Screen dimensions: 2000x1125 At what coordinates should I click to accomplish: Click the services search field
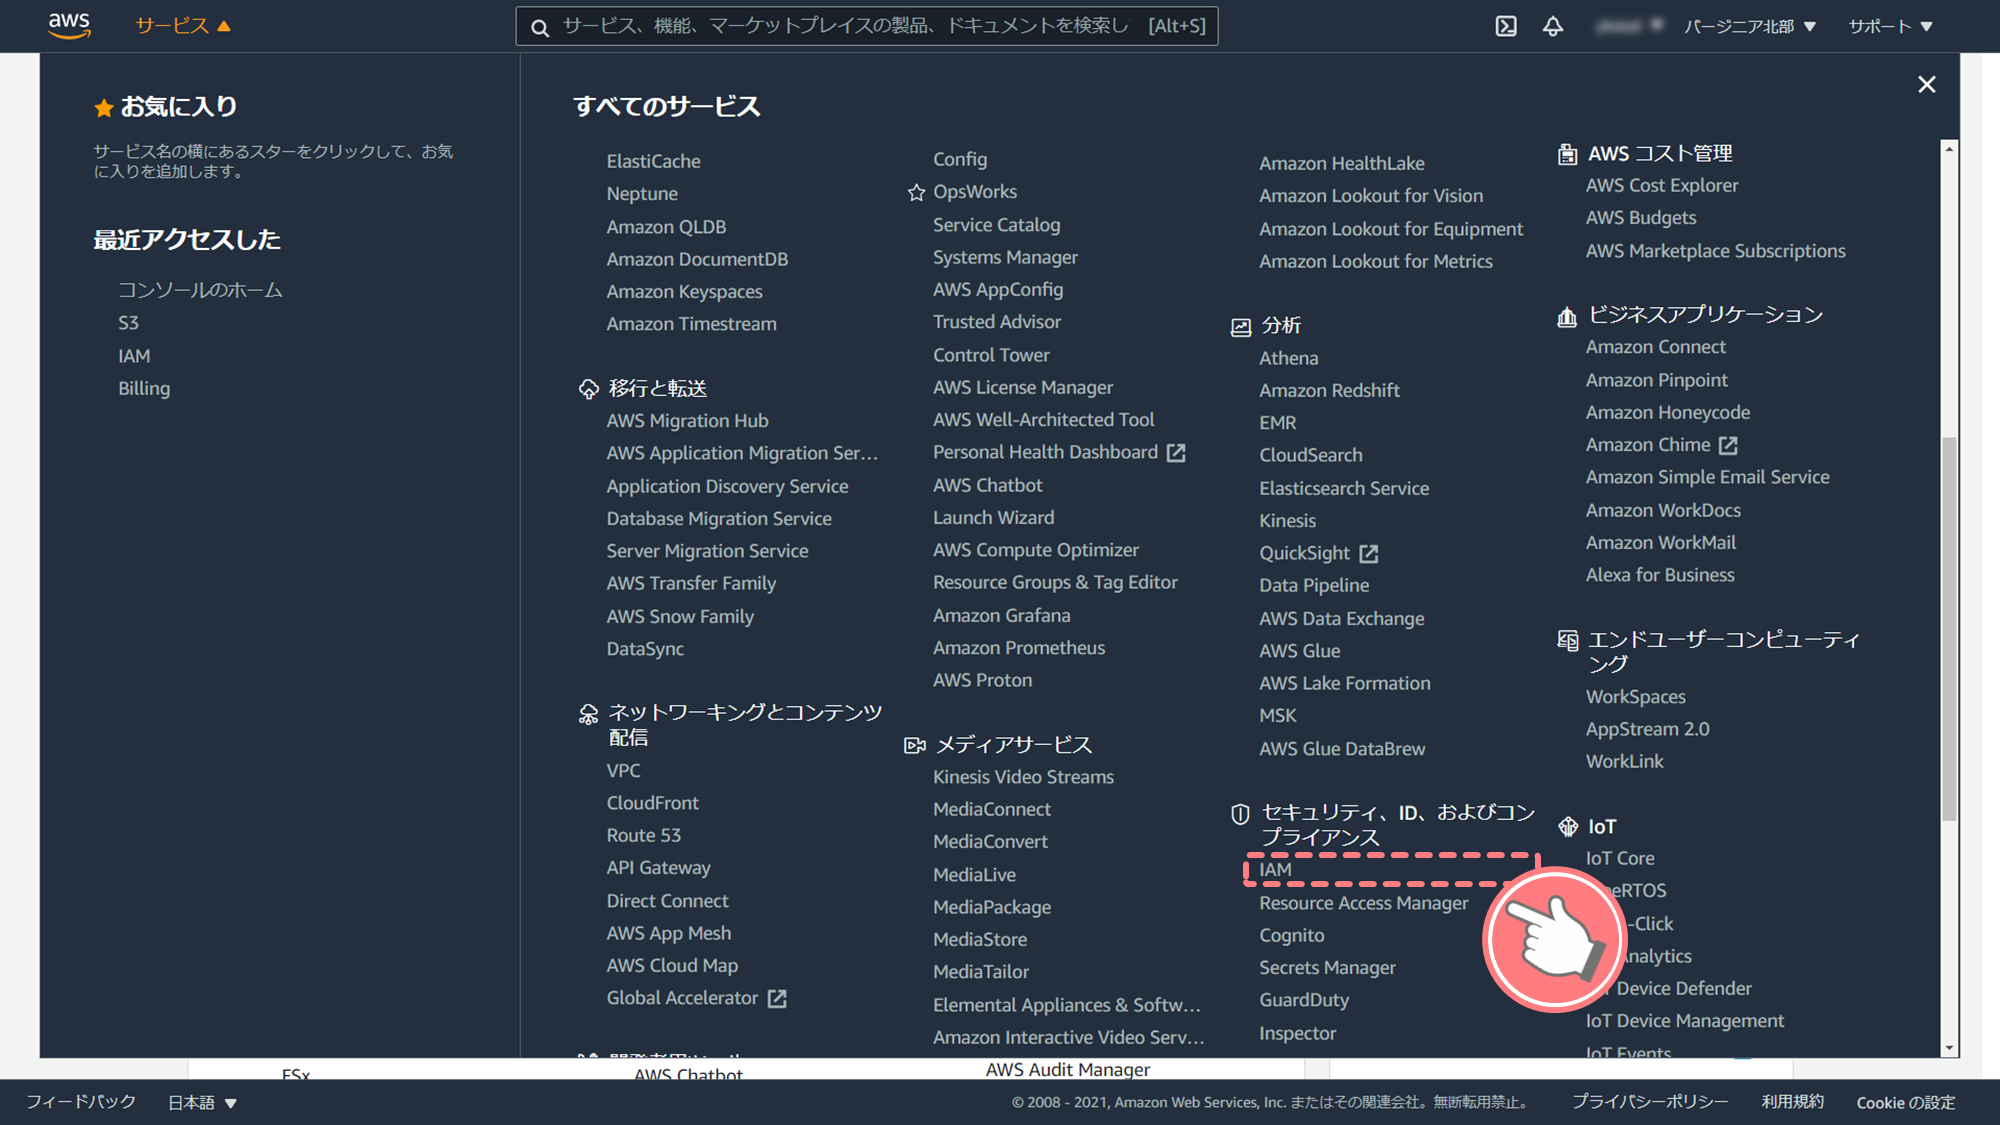[867, 26]
